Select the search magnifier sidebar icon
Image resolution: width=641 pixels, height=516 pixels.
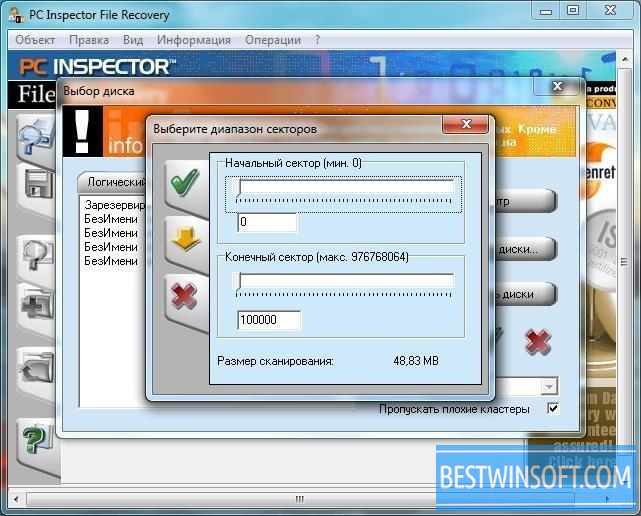[x=38, y=254]
